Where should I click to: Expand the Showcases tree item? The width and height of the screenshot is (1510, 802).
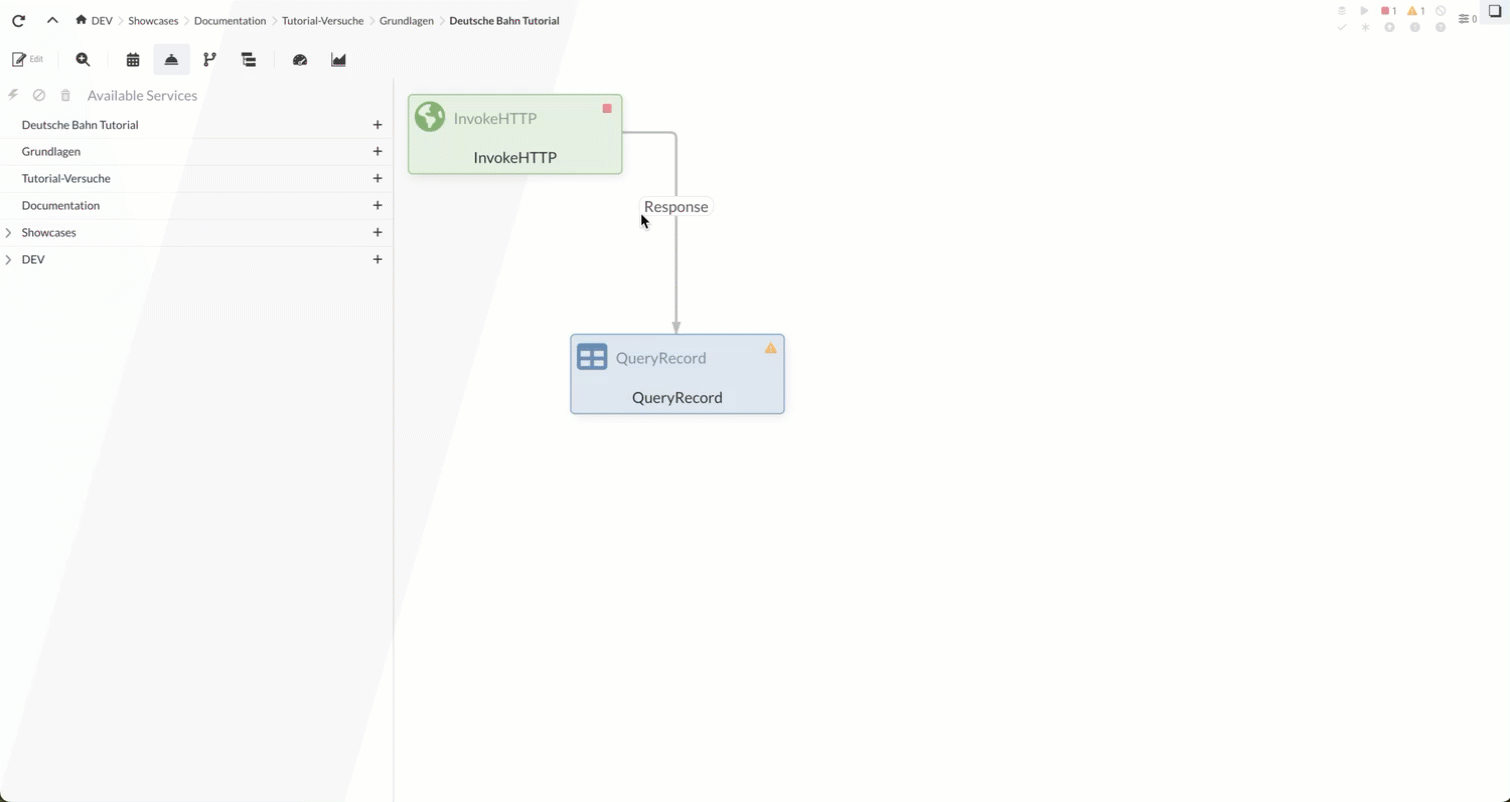click(x=9, y=232)
